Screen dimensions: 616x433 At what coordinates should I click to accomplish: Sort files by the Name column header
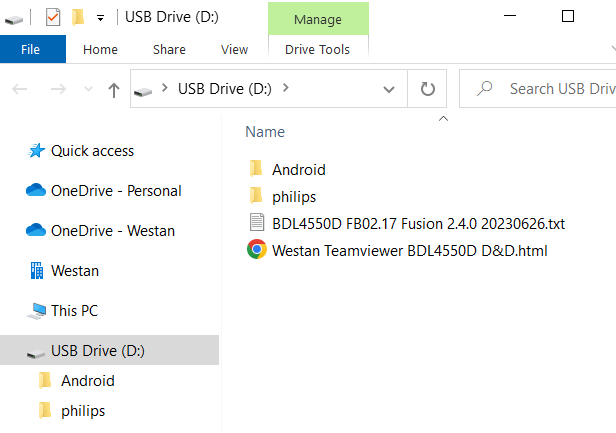tap(265, 131)
